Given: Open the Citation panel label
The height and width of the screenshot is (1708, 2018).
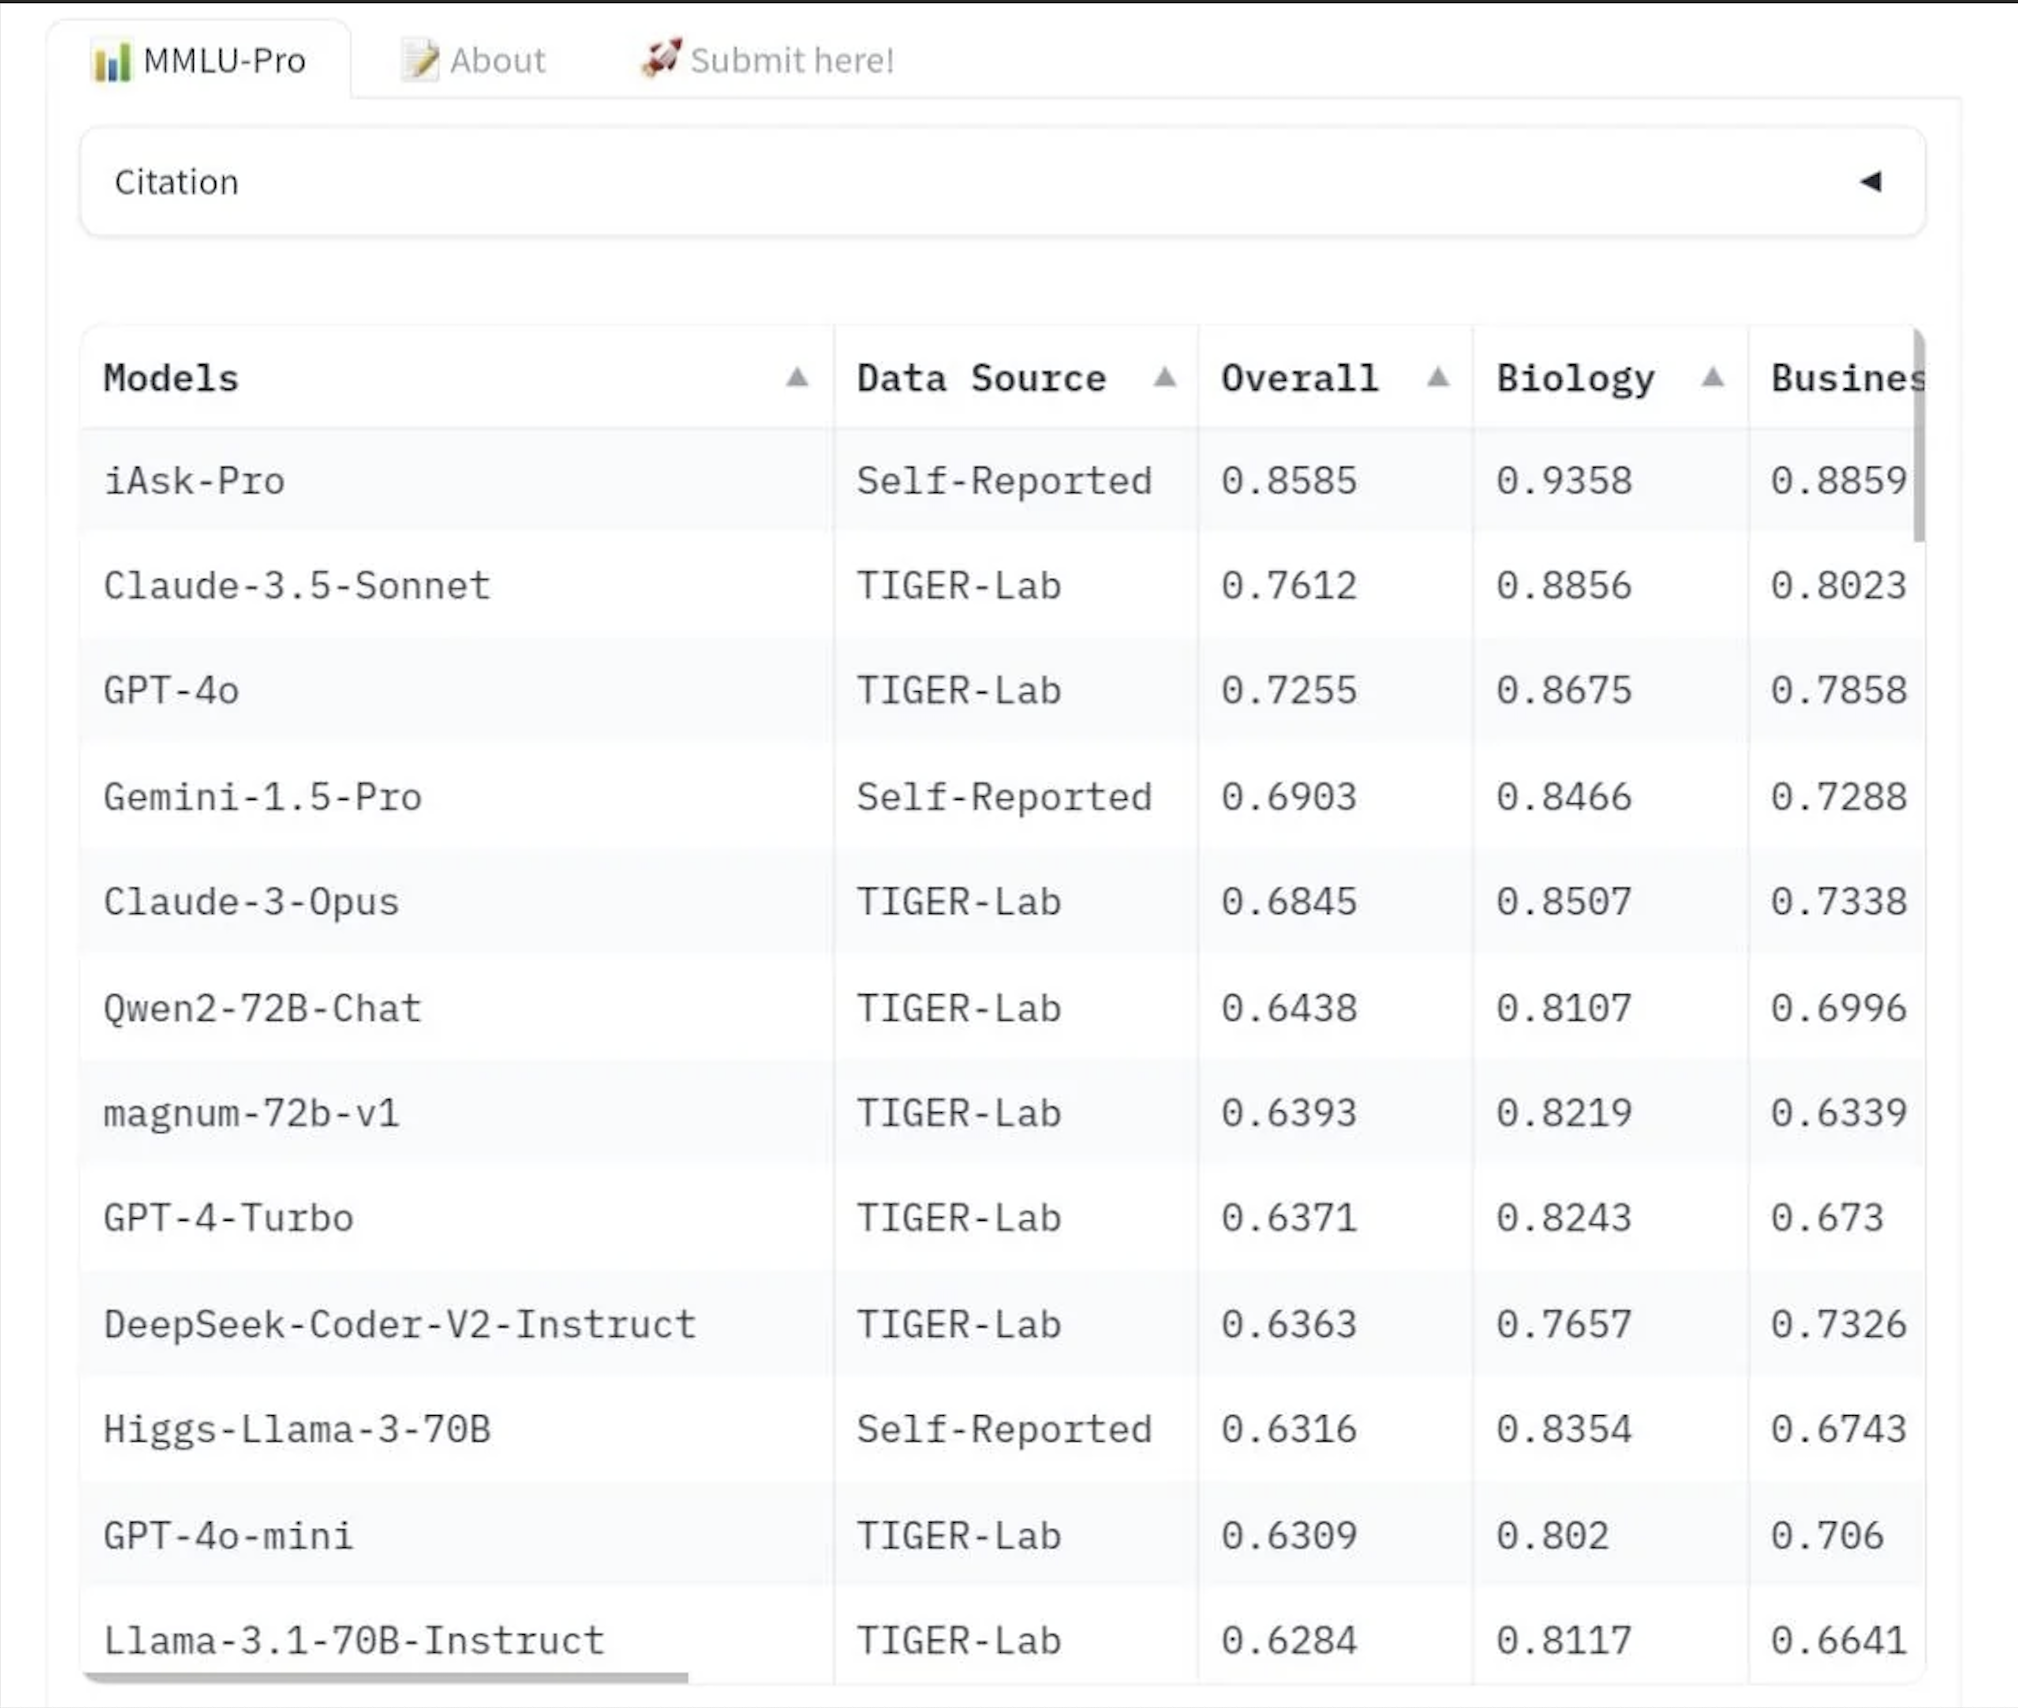Looking at the screenshot, I should (x=177, y=182).
